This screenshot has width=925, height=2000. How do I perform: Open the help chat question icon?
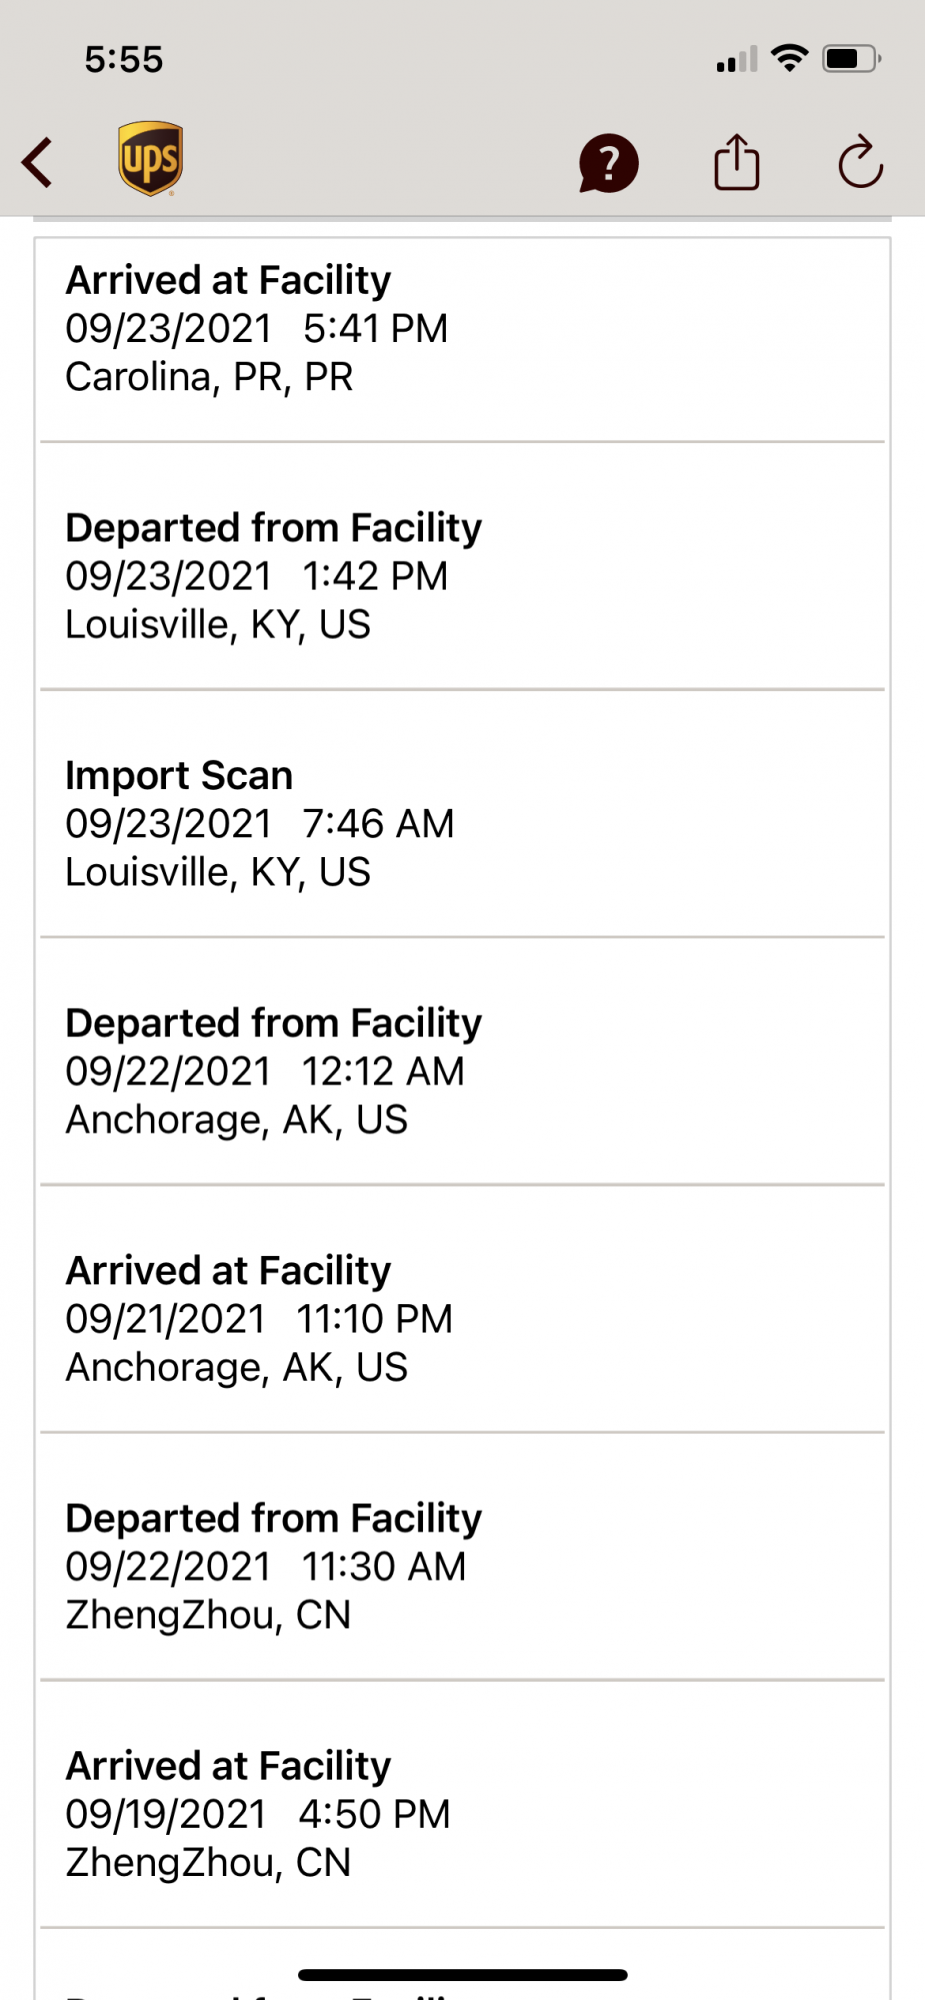(x=608, y=163)
